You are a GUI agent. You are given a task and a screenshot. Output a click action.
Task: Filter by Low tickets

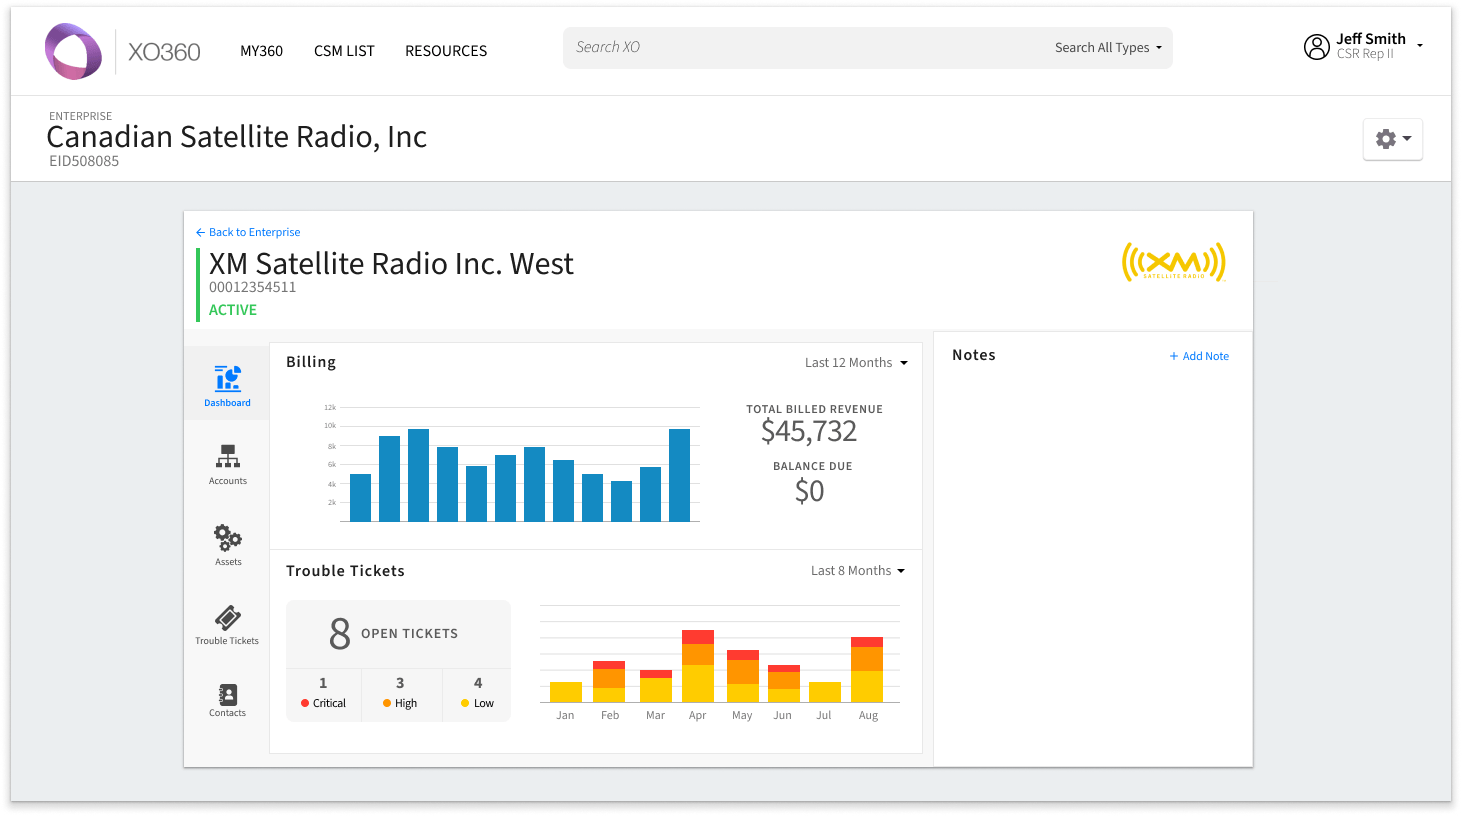coord(477,693)
